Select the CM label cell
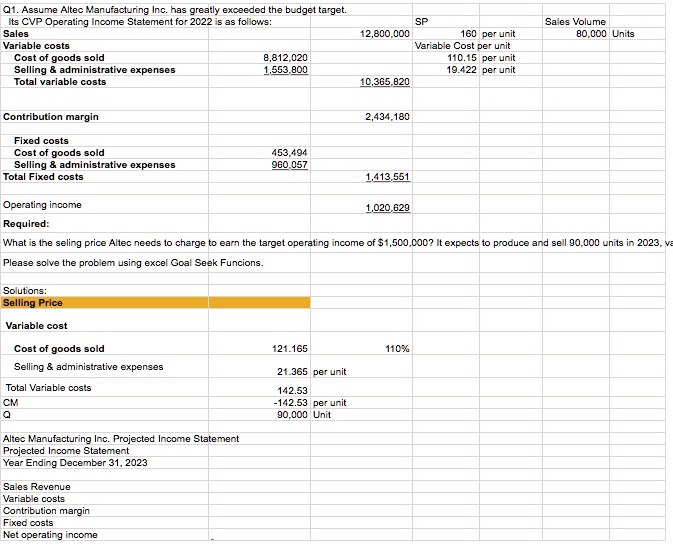673x552 pixels. point(105,403)
